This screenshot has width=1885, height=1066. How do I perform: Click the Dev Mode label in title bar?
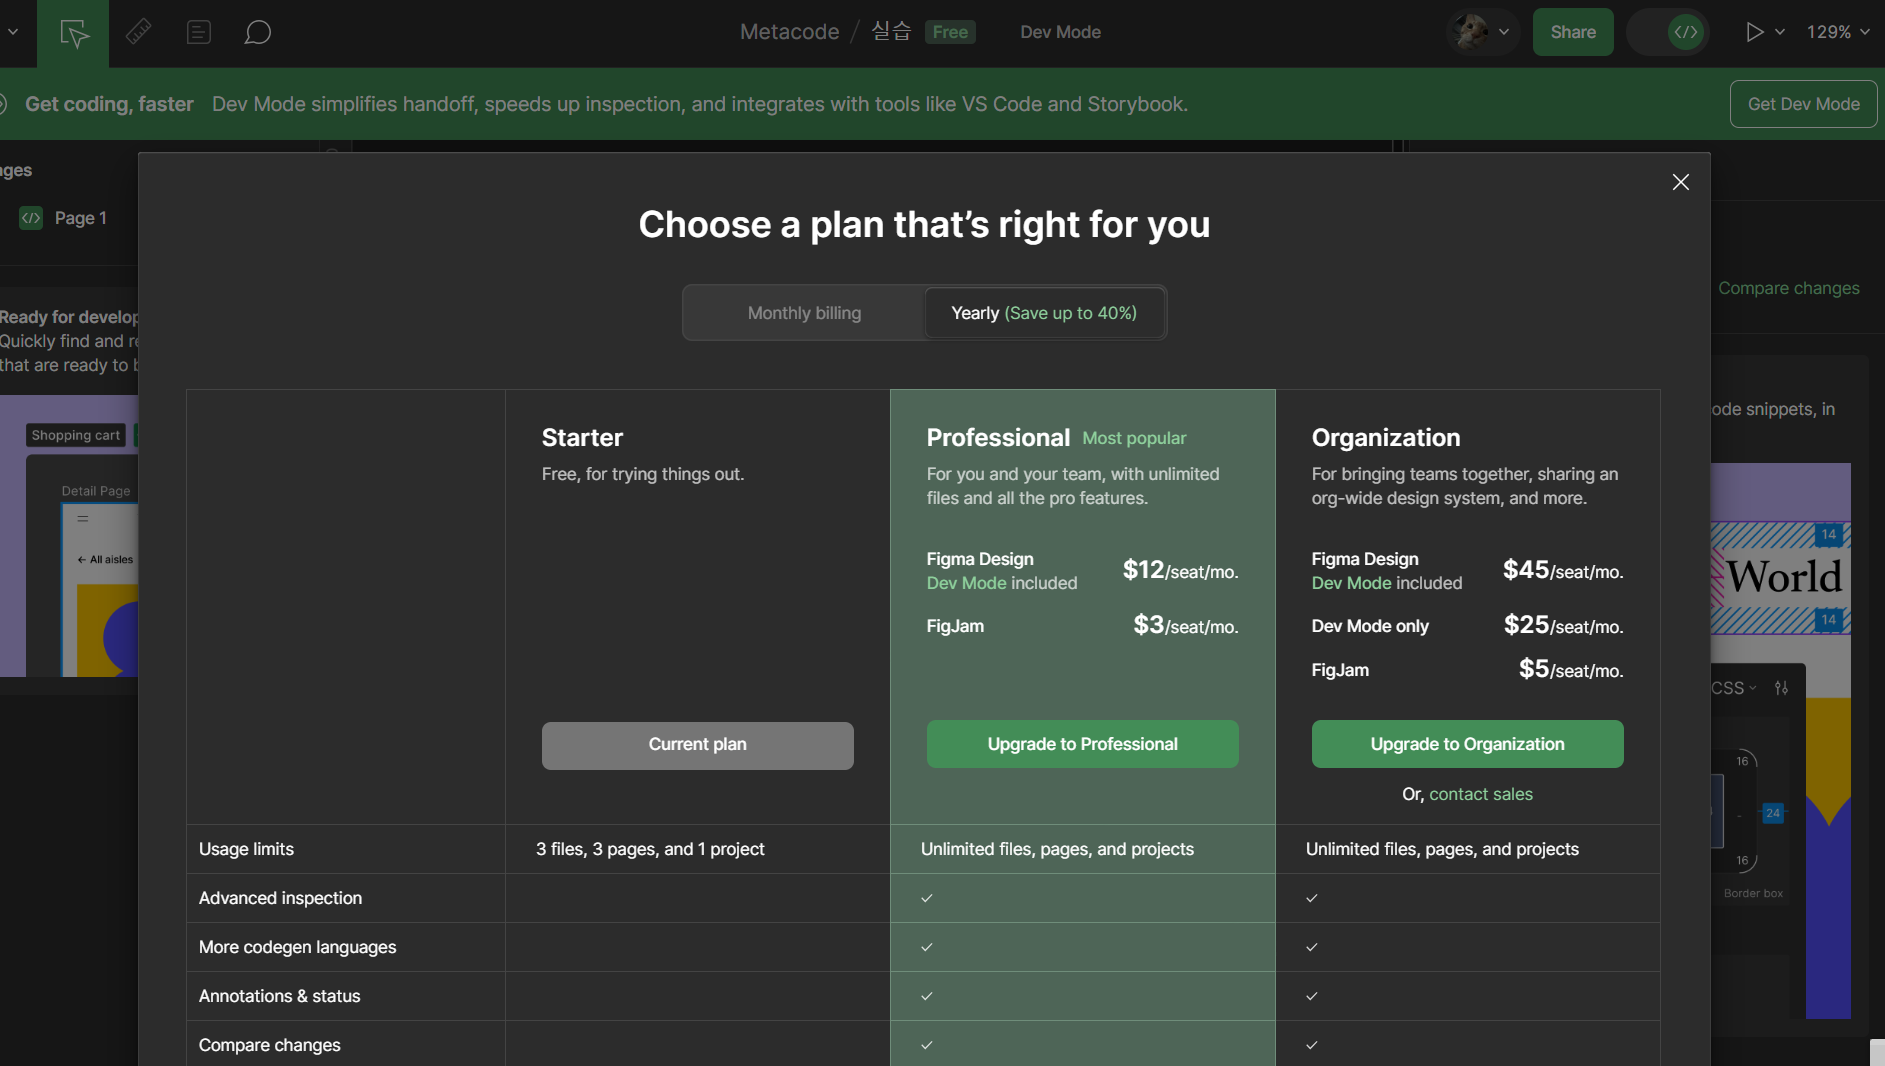[x=1060, y=32]
